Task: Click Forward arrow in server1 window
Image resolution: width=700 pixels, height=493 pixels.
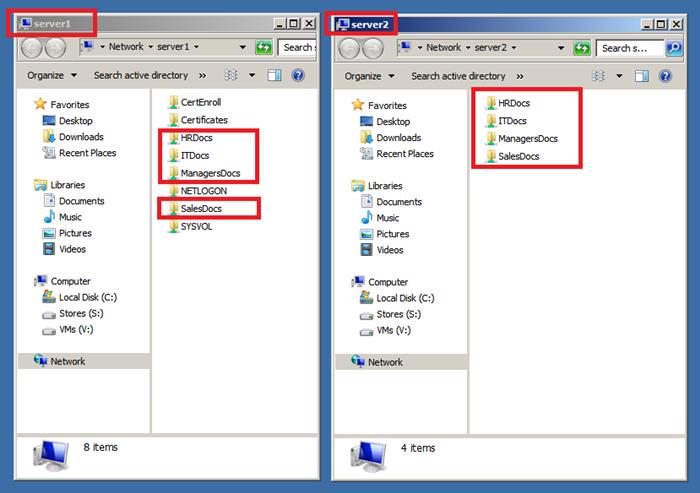Action: point(55,47)
